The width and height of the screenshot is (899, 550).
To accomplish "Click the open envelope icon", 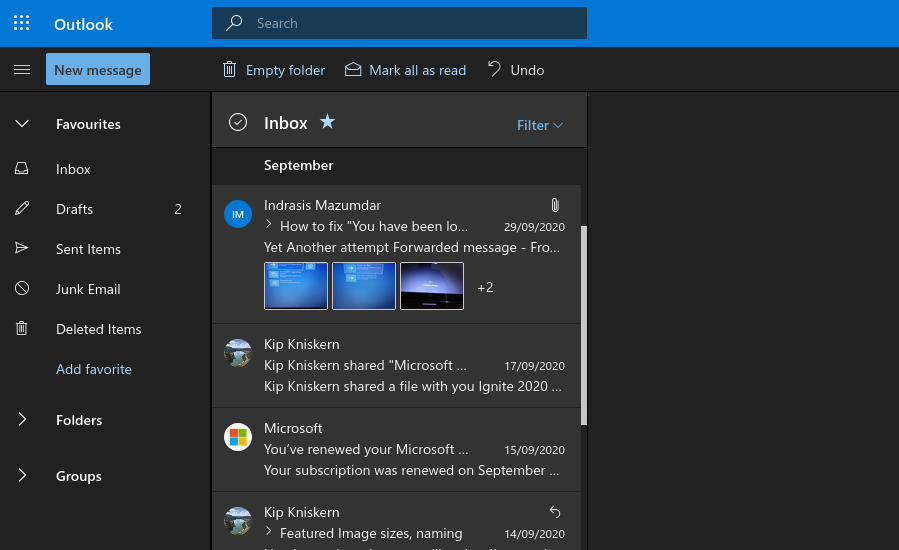I will (x=353, y=69).
